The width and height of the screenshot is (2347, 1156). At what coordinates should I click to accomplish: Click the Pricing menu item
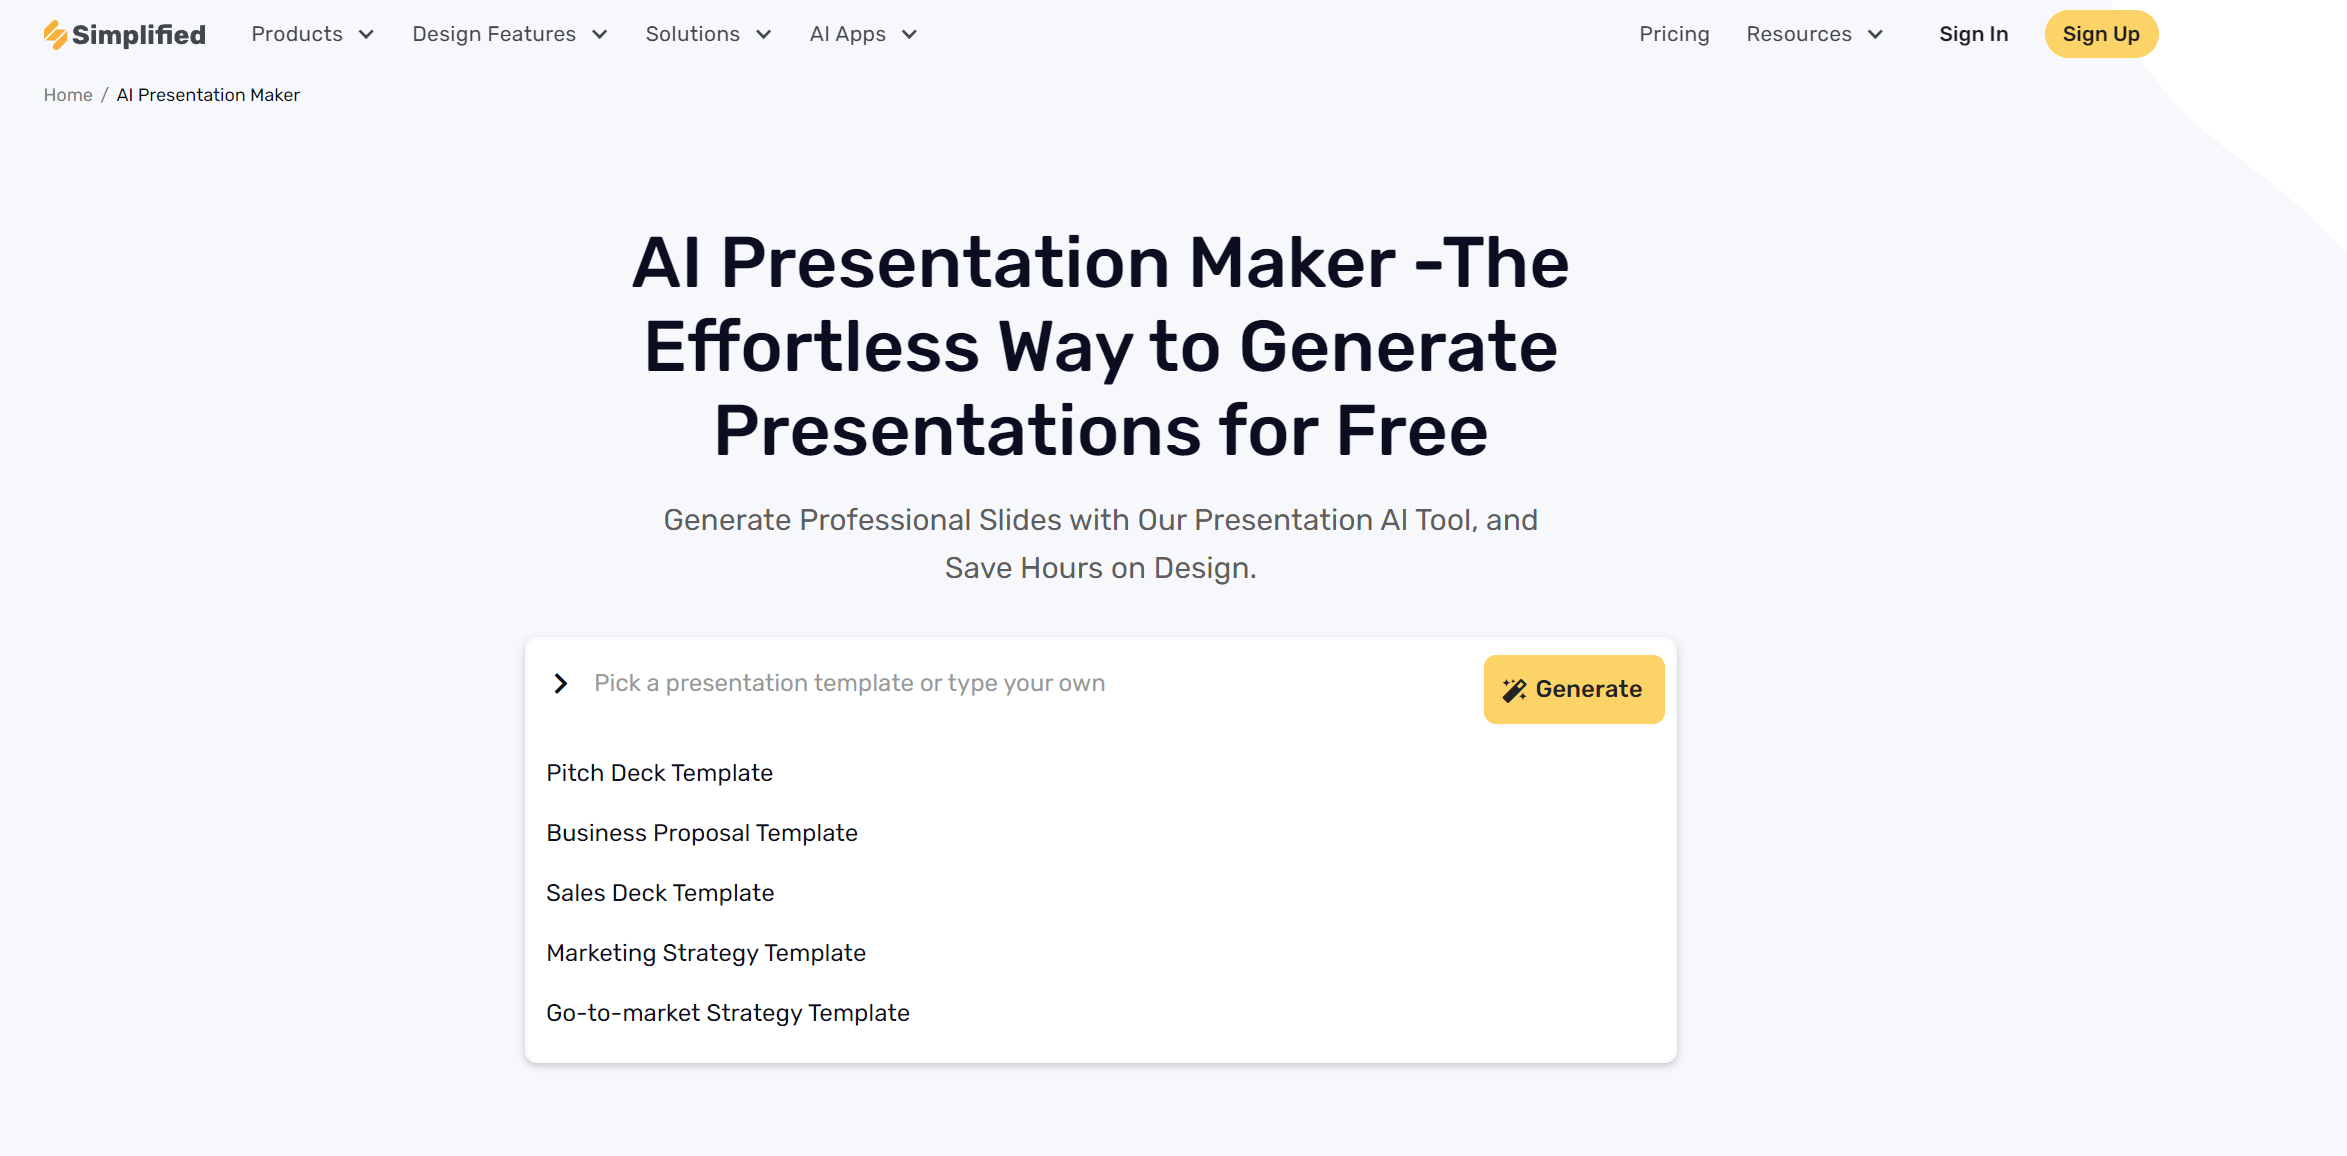(1672, 33)
